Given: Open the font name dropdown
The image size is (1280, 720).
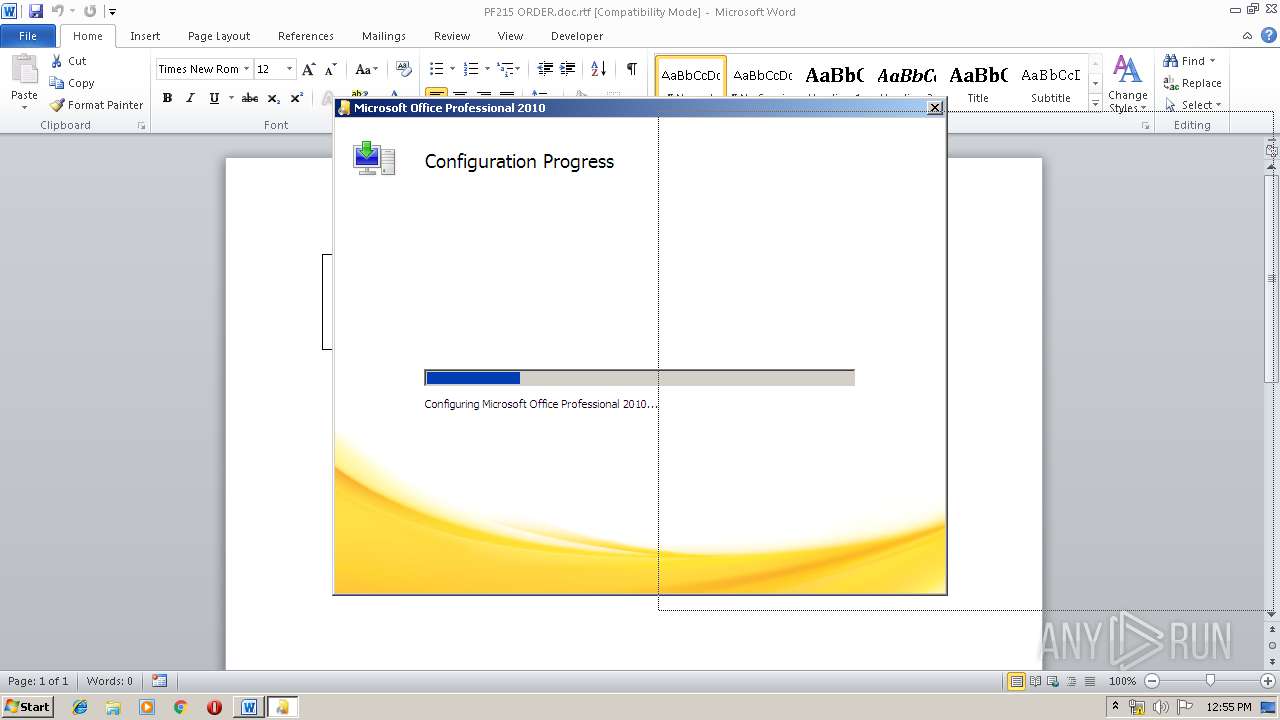Looking at the screenshot, I should coord(246,69).
